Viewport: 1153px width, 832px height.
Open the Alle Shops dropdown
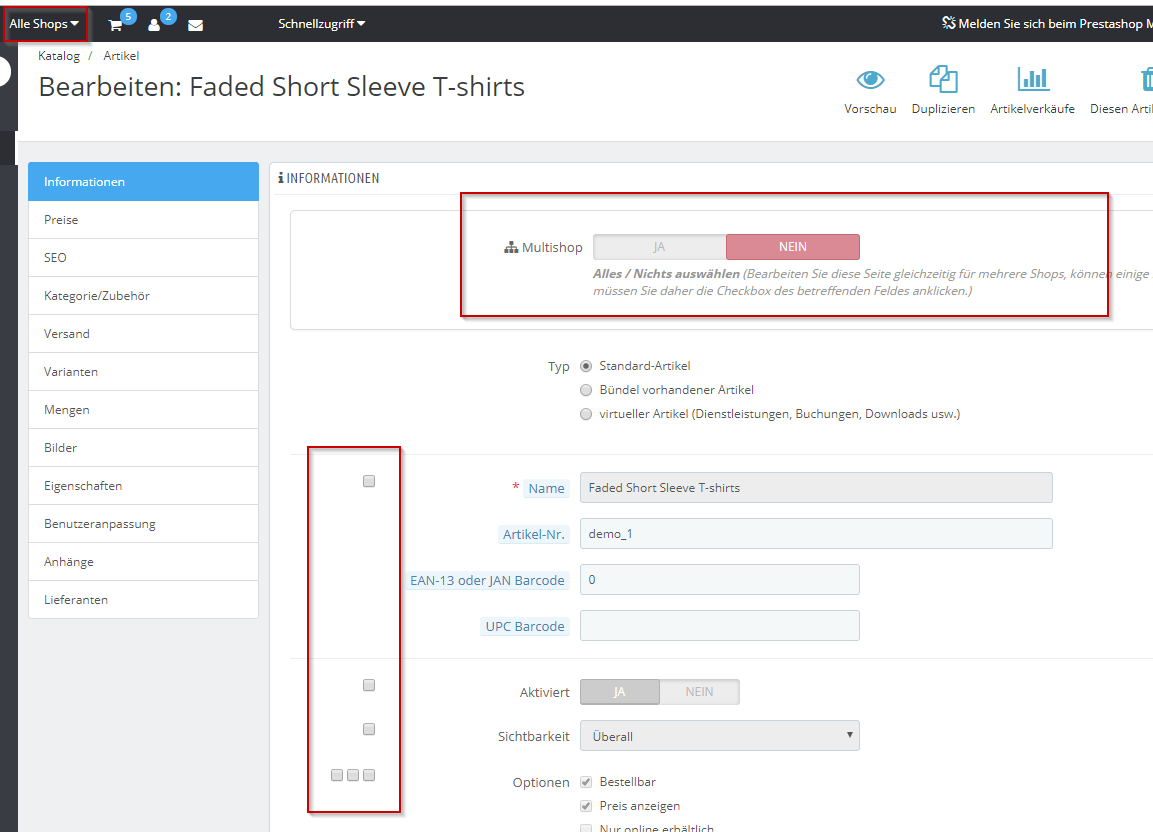[x=43, y=24]
